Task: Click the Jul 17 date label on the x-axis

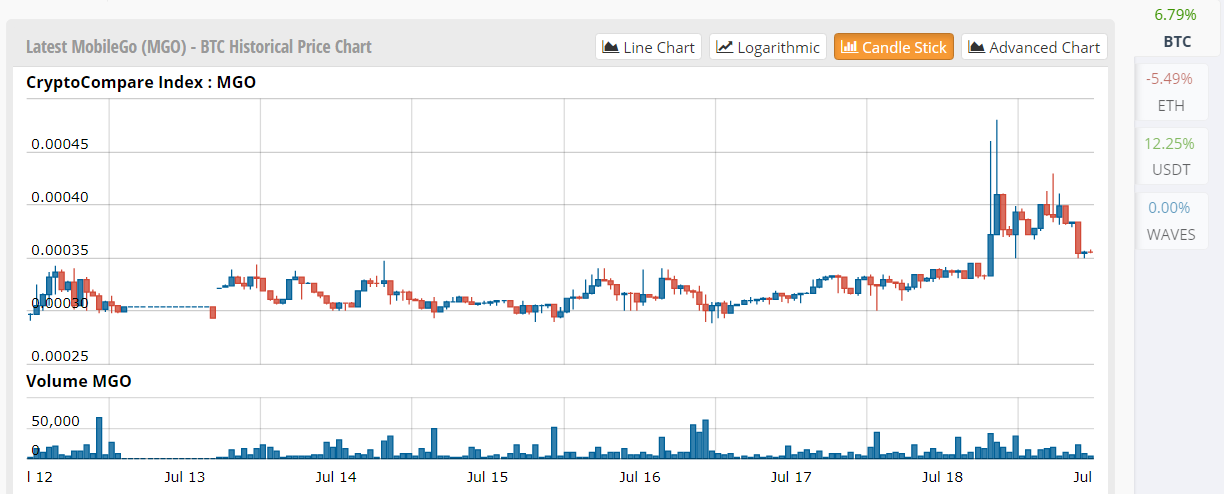Action: [791, 477]
